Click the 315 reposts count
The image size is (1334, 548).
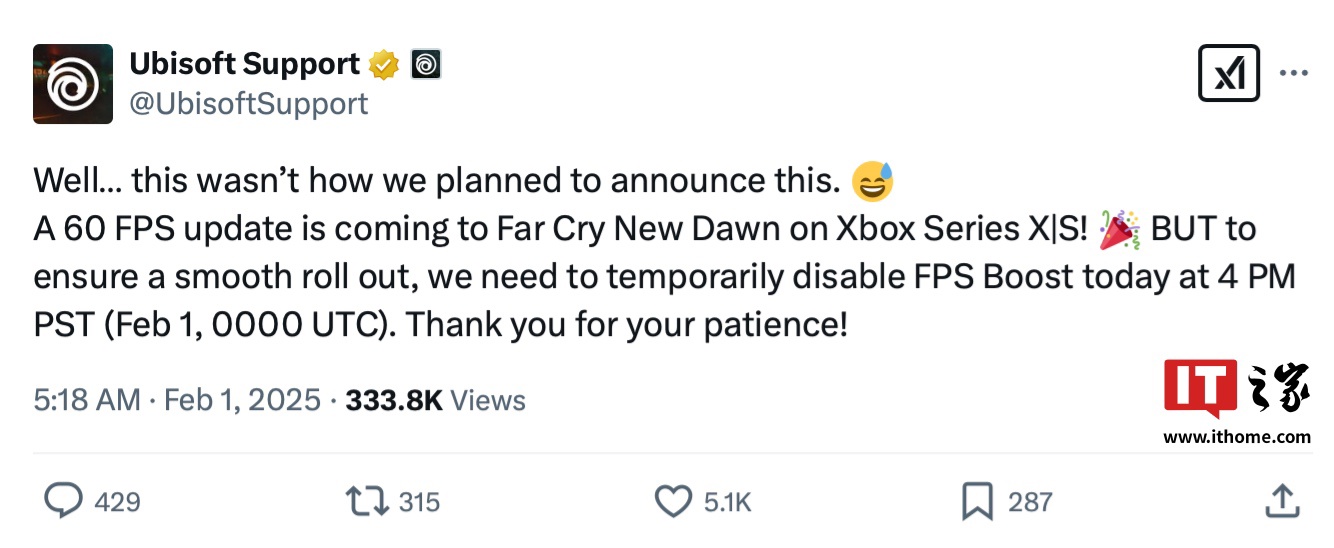click(419, 502)
